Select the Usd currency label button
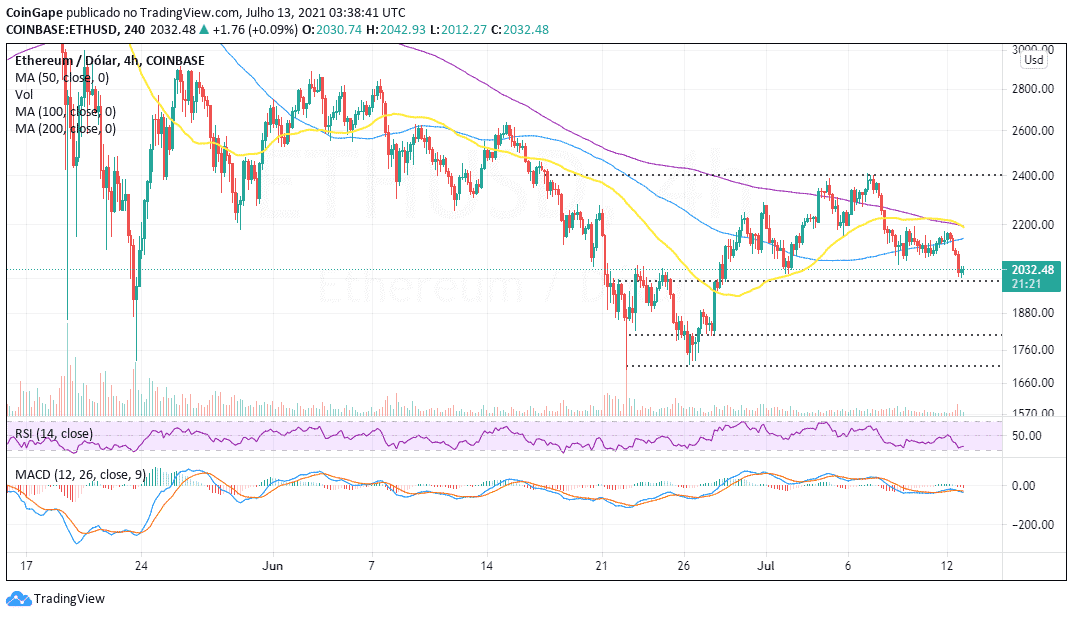 click(x=1034, y=60)
